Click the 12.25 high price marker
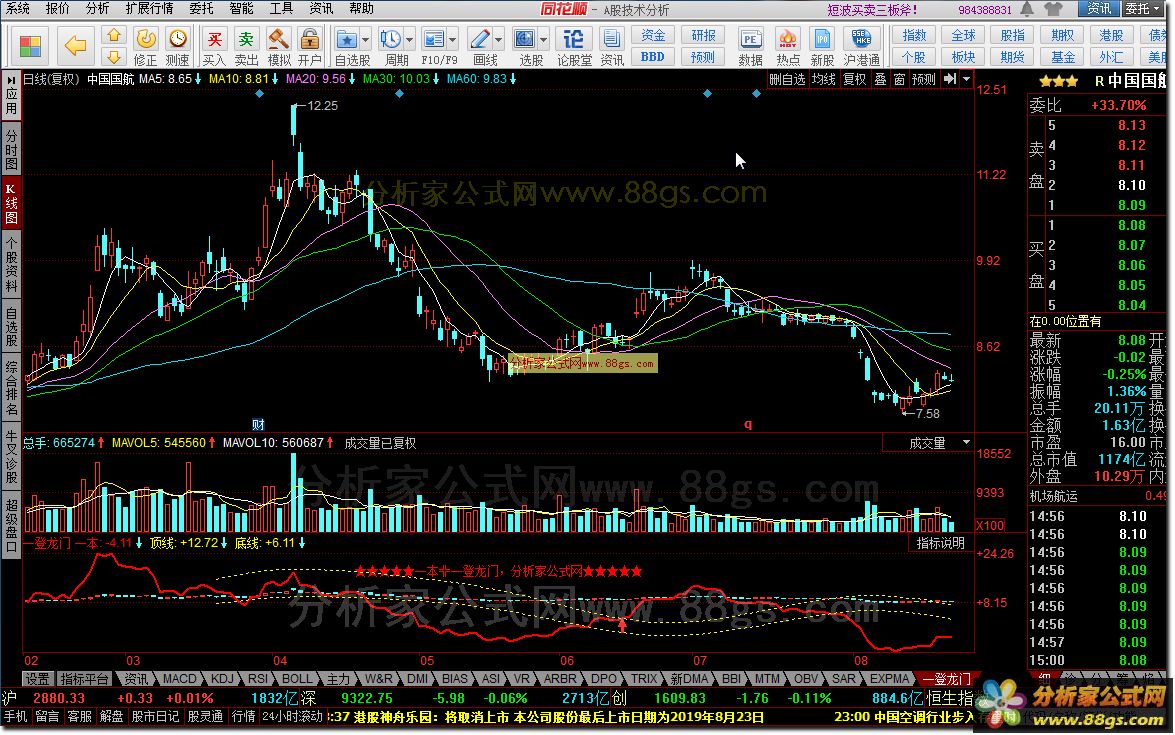The width and height of the screenshot is (1175, 735). coord(322,106)
